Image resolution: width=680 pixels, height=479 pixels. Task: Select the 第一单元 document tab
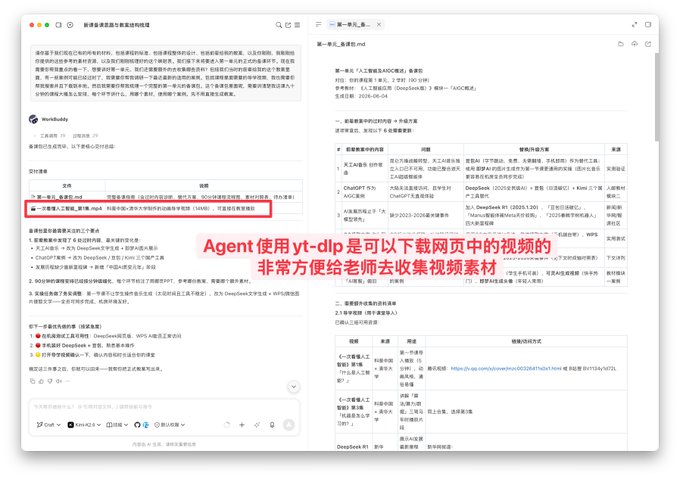[350, 25]
